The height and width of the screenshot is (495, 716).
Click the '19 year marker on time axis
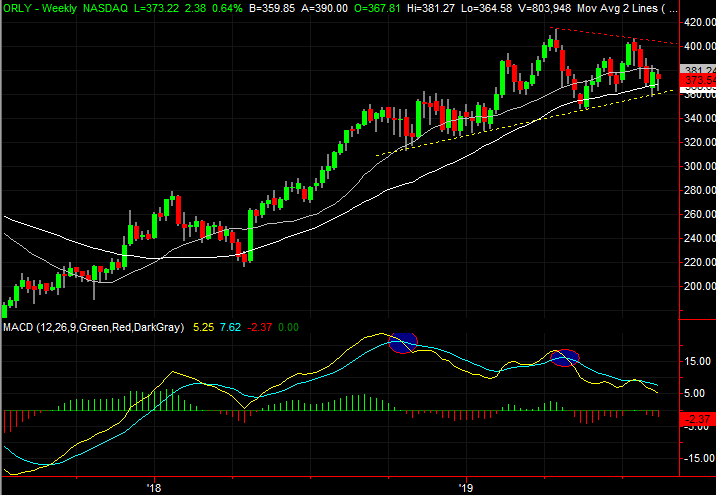click(x=466, y=488)
